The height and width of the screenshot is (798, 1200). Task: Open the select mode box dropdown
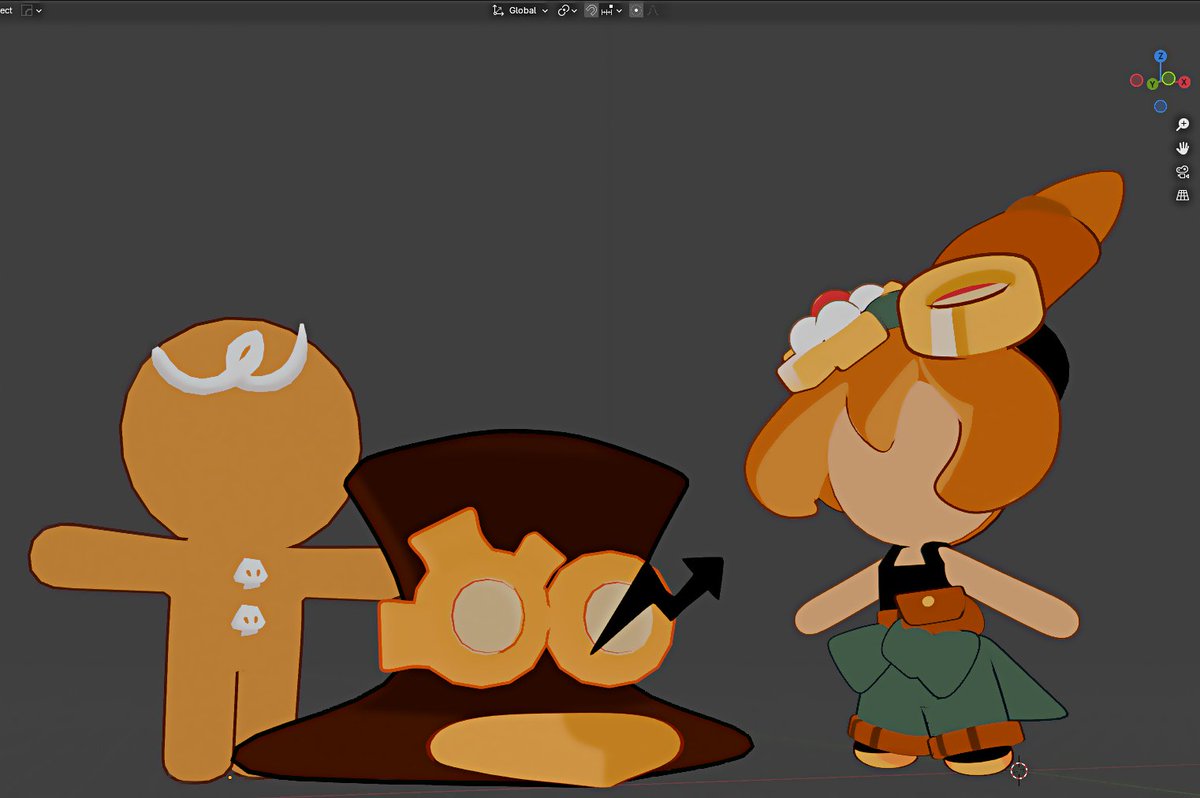click(x=30, y=10)
